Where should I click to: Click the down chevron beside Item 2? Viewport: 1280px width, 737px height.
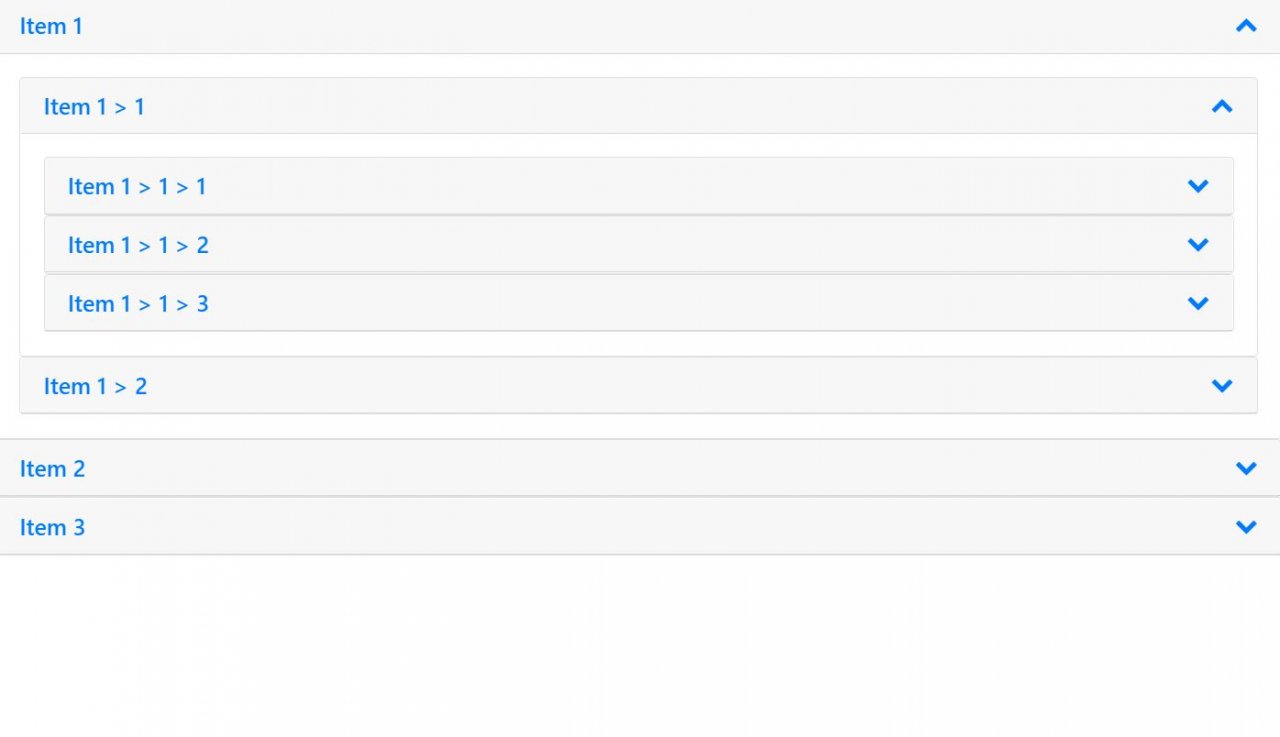[x=1246, y=468]
